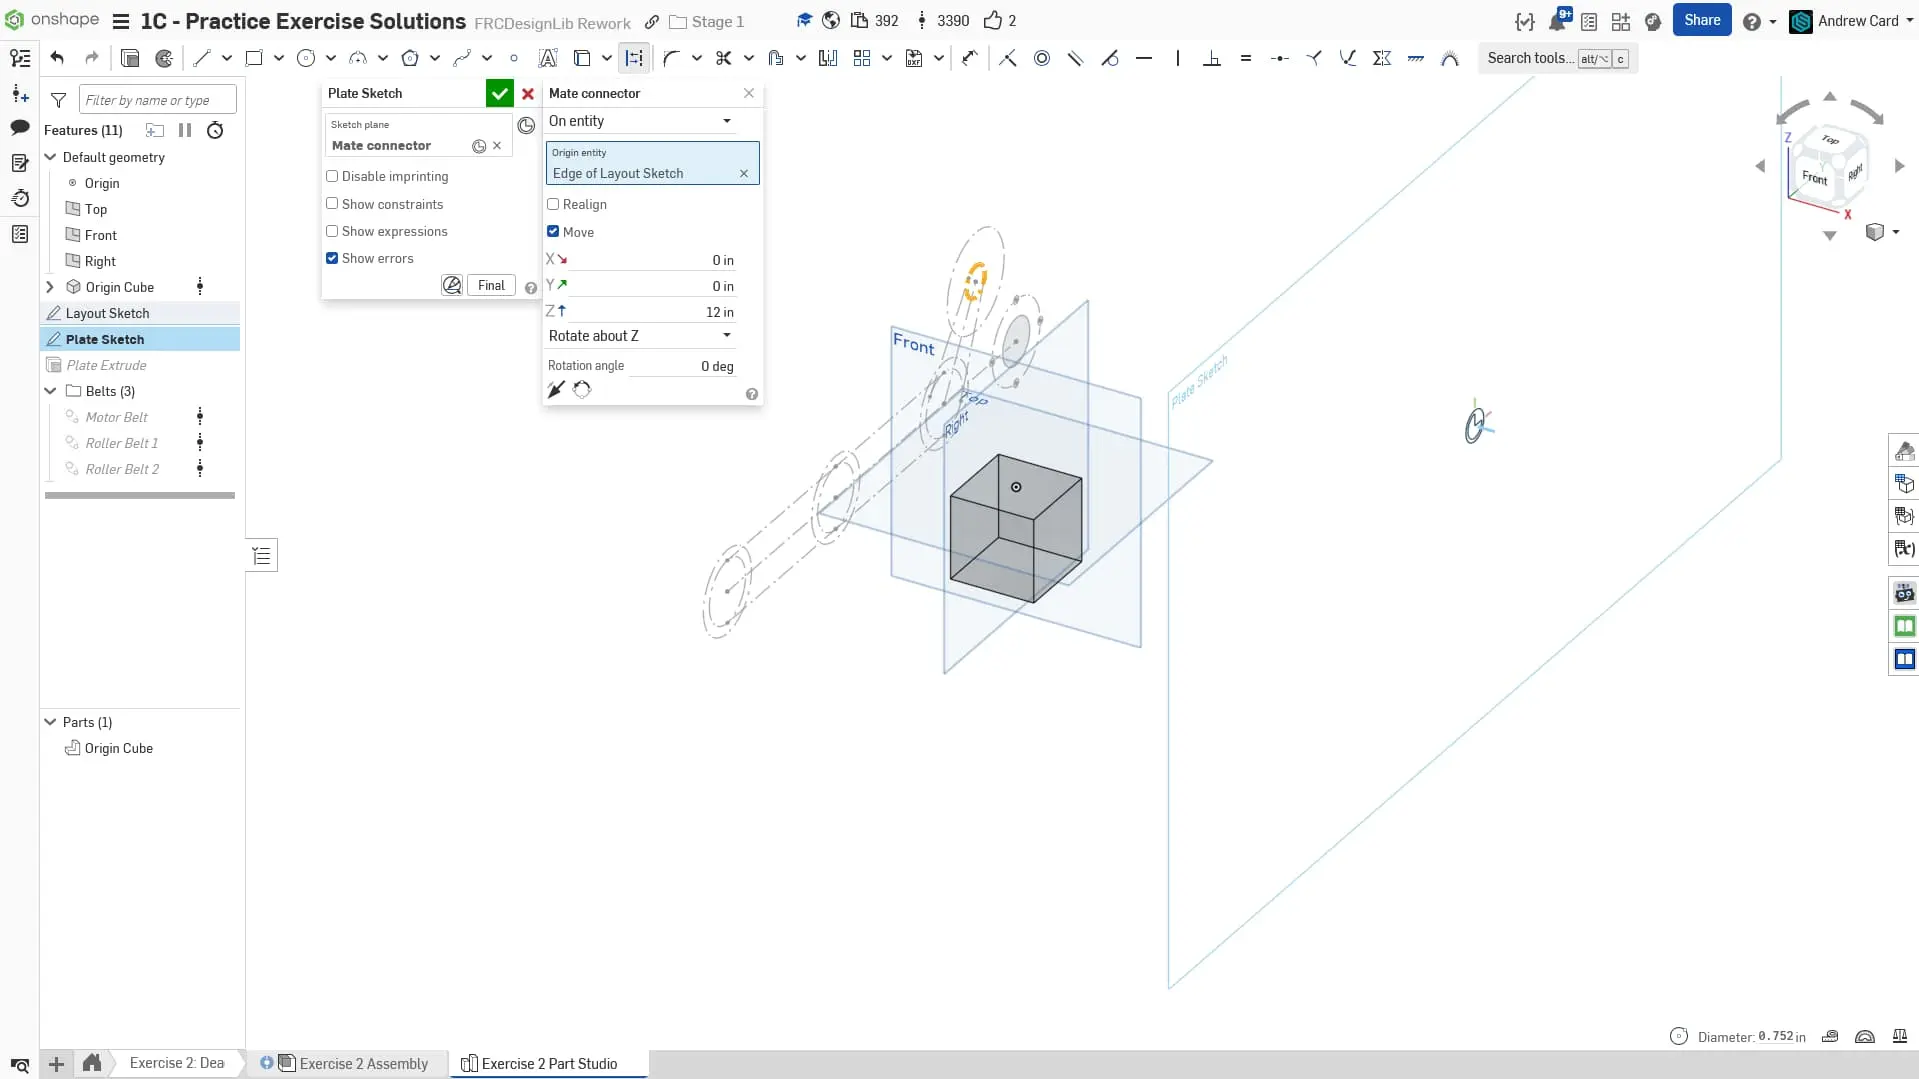Enable the Realign checkbox
Image resolution: width=1919 pixels, height=1079 pixels.
(553, 204)
